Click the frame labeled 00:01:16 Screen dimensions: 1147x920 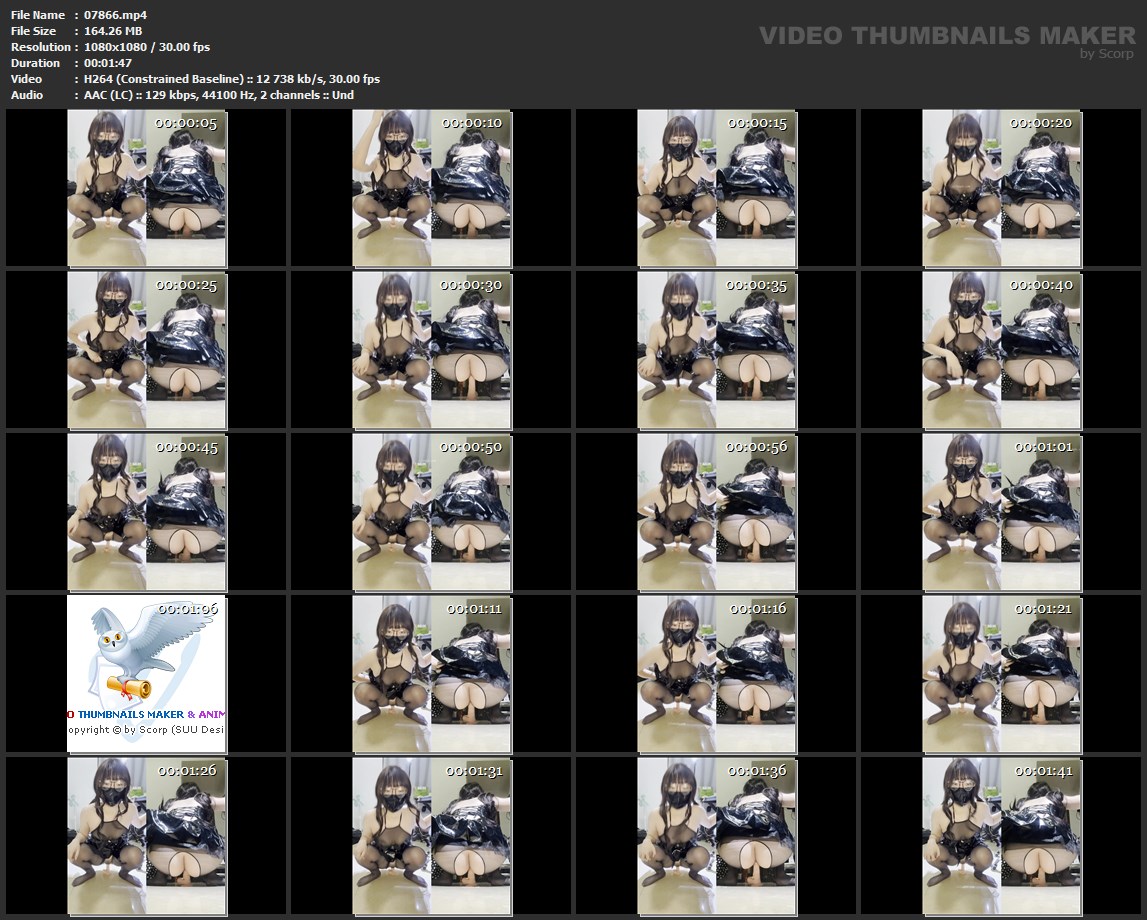click(717, 674)
